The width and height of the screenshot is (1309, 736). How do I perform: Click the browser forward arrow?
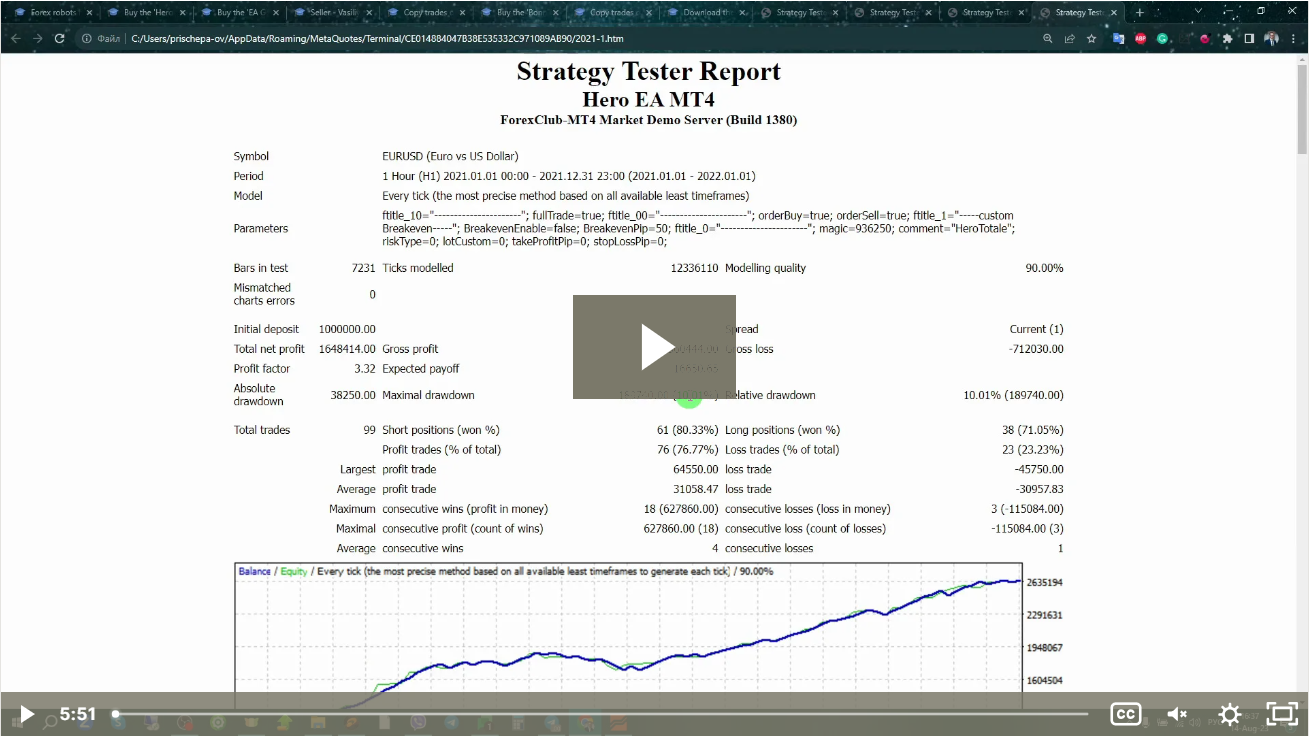tap(37, 39)
